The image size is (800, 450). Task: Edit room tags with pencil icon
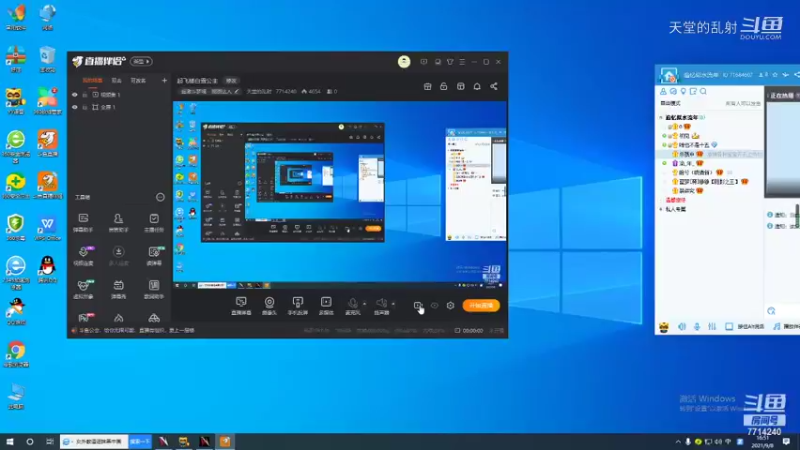[237, 91]
